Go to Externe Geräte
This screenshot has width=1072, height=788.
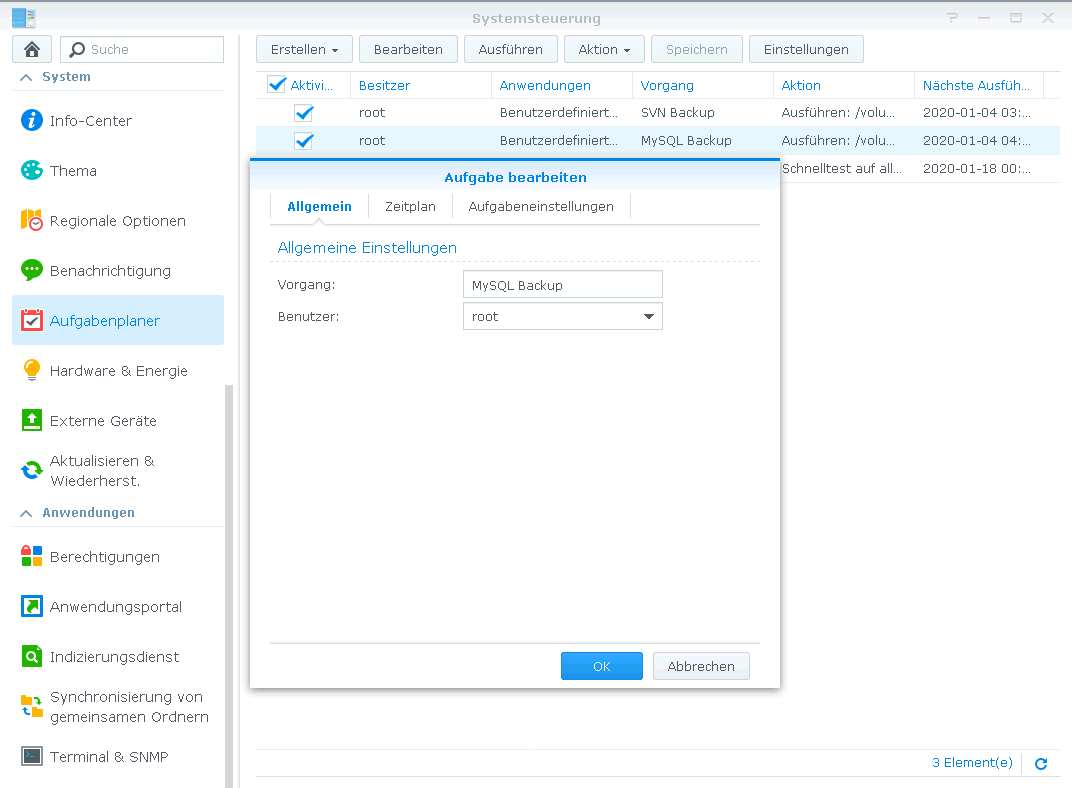click(x=103, y=421)
